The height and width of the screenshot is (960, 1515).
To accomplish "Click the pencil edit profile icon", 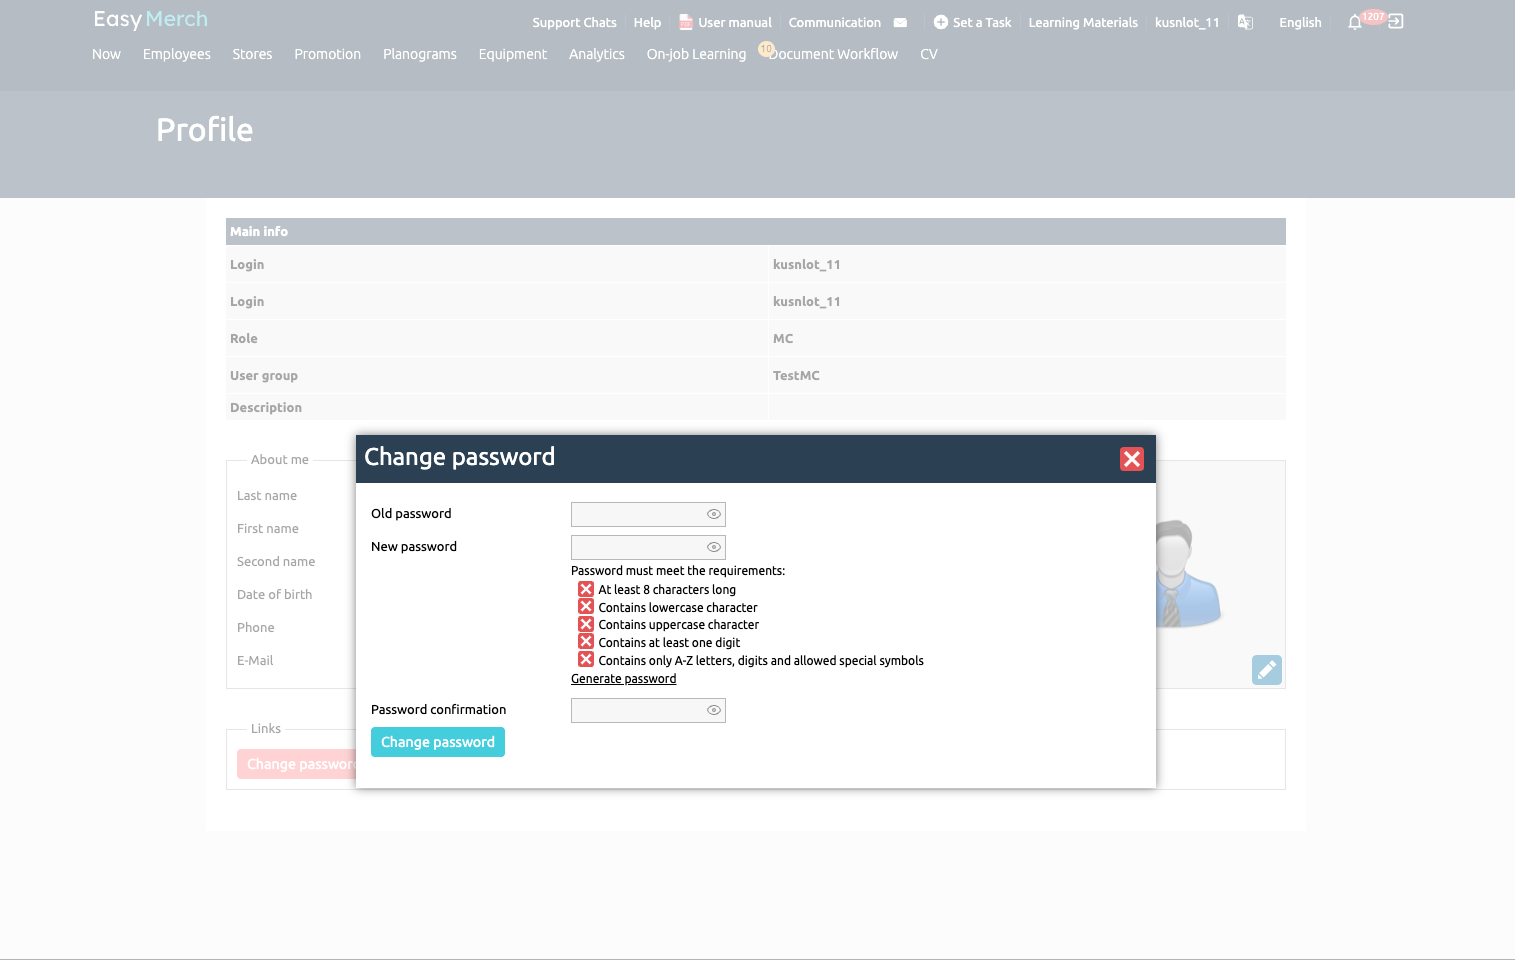I will tap(1266, 670).
